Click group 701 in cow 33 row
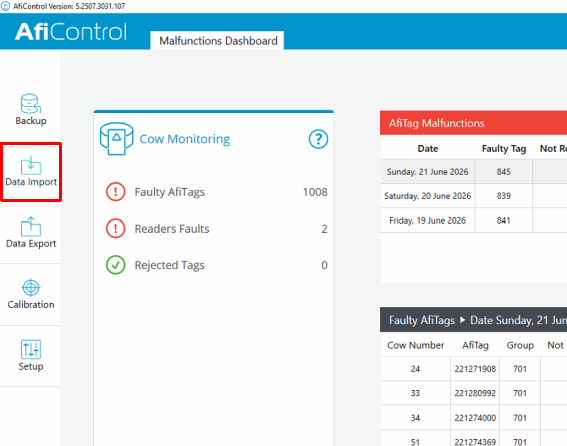567x446 pixels. [x=520, y=393]
